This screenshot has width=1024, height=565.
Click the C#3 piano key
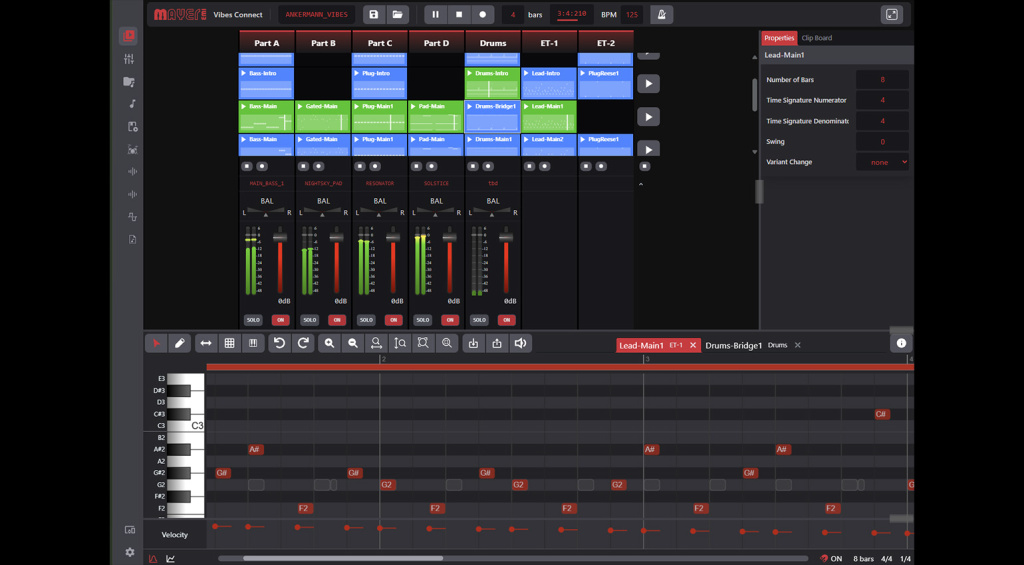click(178, 414)
